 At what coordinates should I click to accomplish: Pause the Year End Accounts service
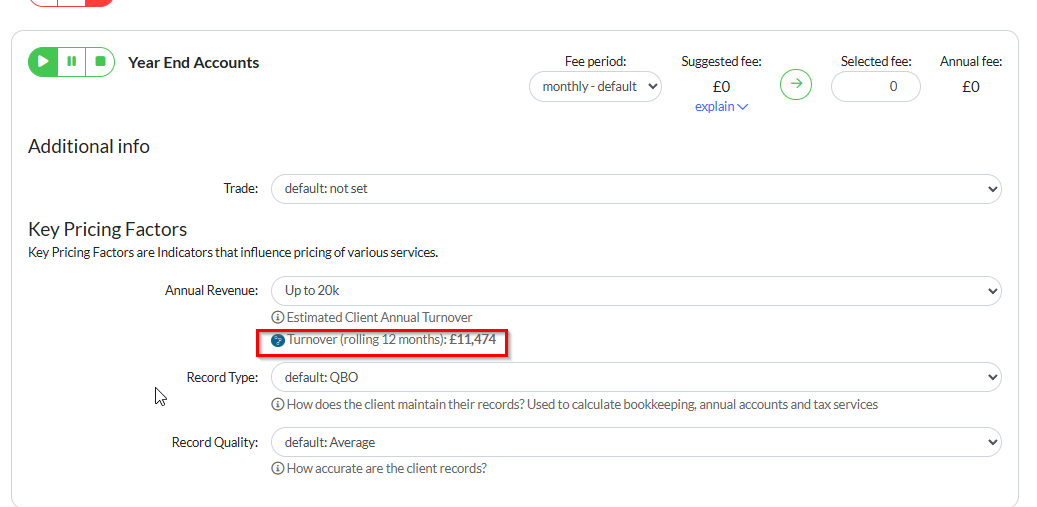point(72,62)
